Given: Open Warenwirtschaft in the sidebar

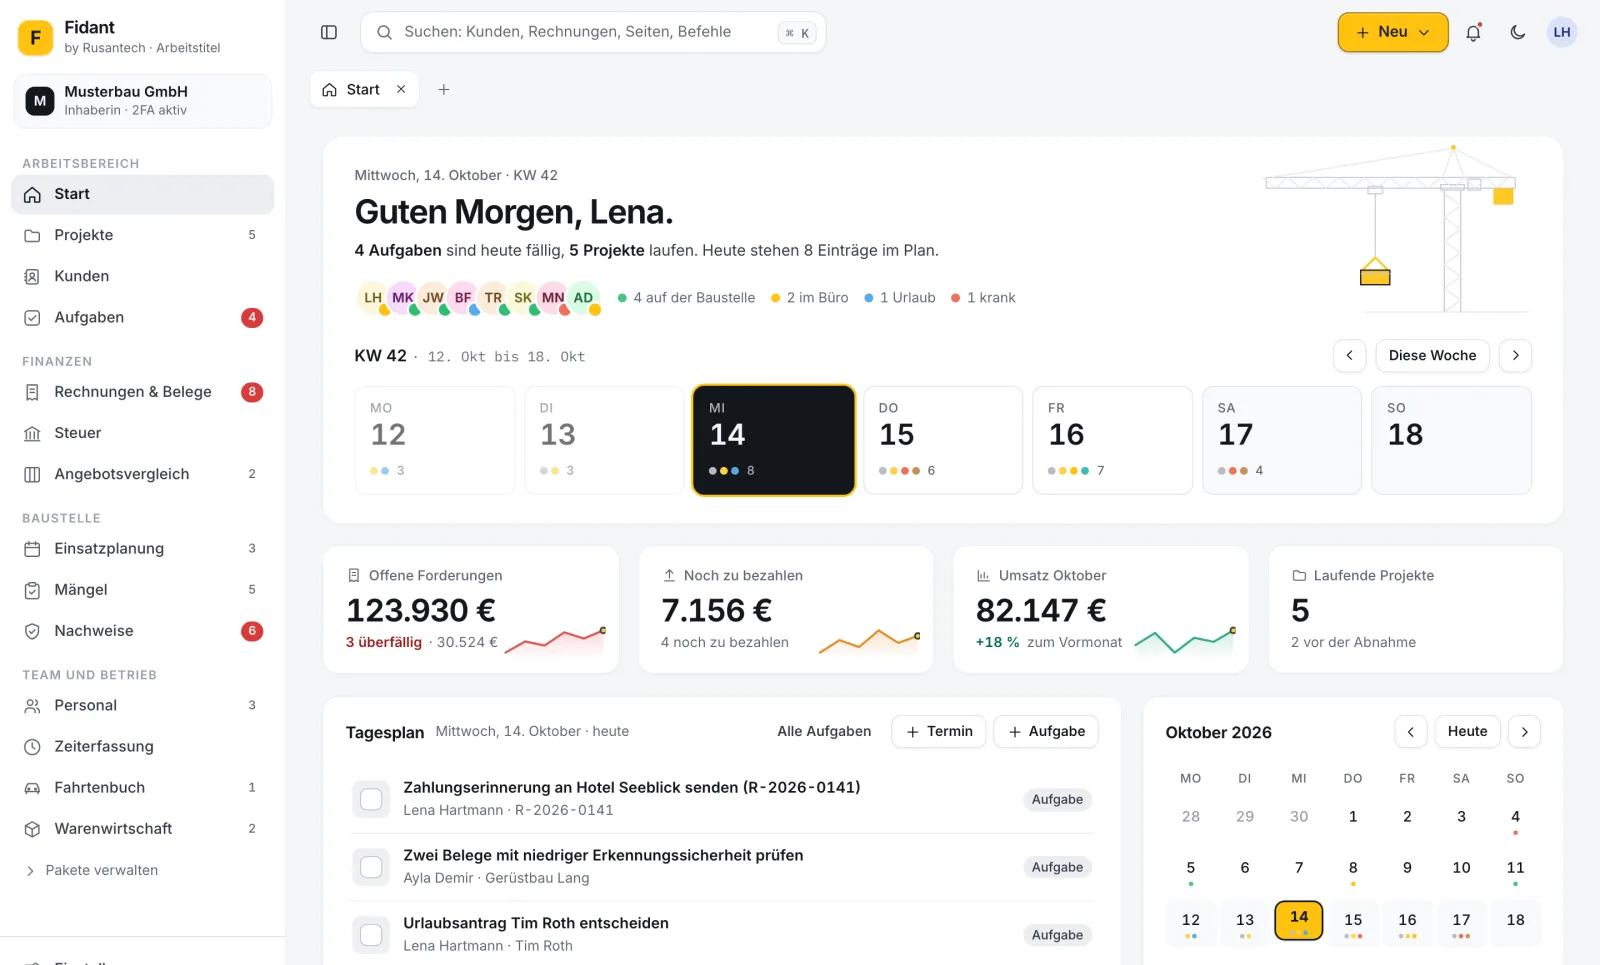Looking at the screenshot, I should coord(142,829).
